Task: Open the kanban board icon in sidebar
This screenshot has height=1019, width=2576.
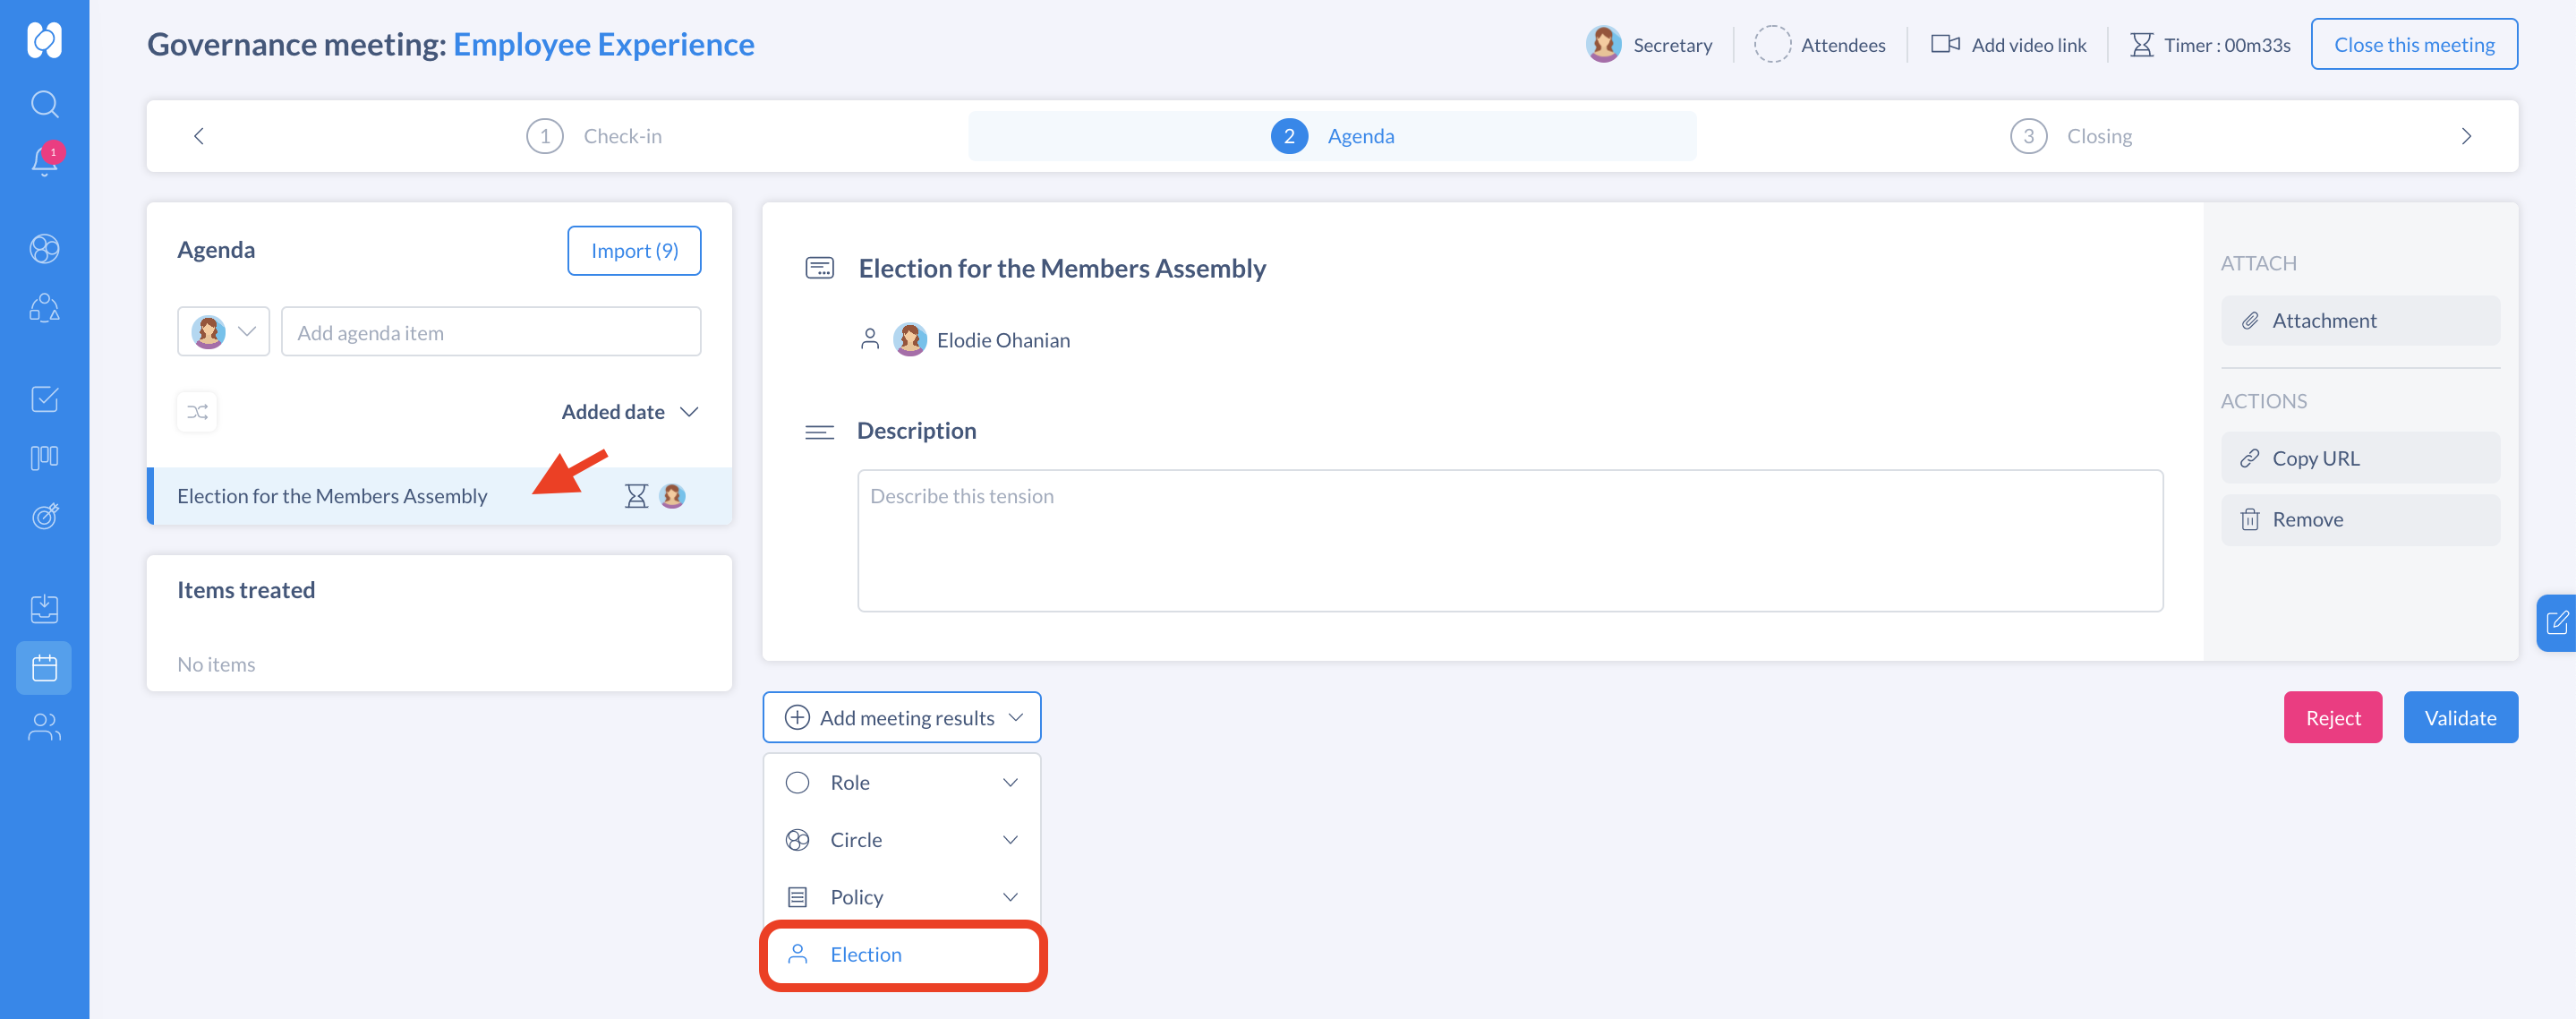Action: point(44,457)
